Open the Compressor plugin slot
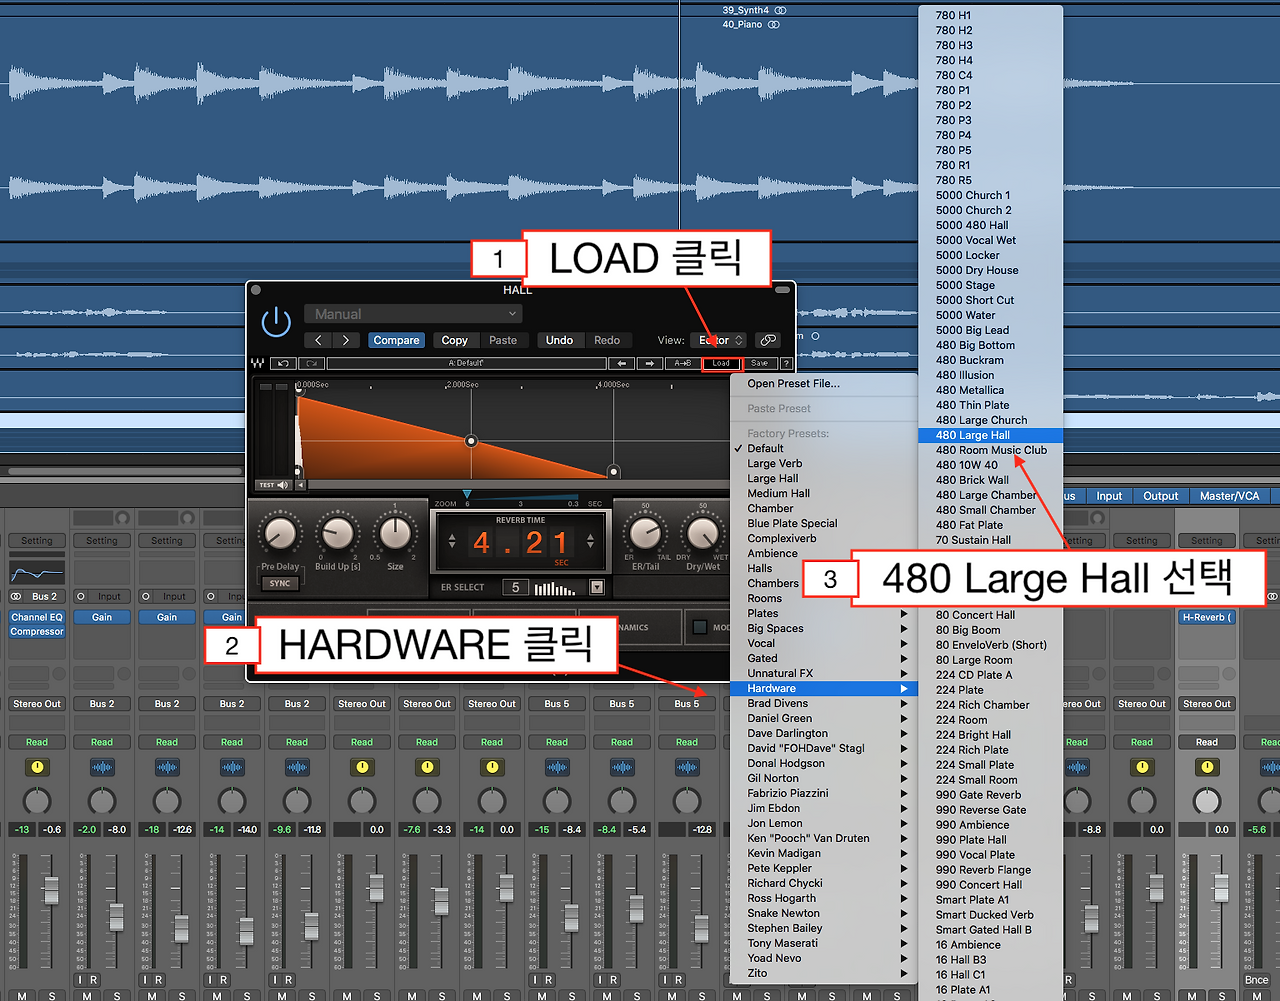 (x=37, y=632)
